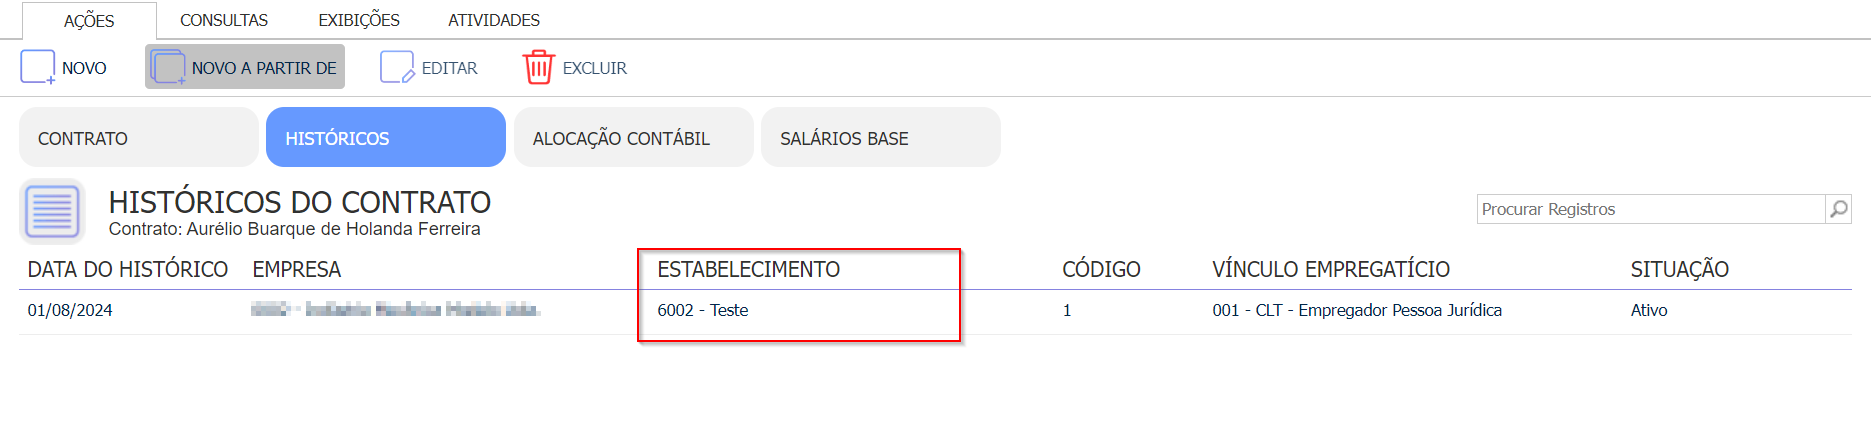Select the Históricos section tab
Viewport: 1871px width, 425px height.
point(386,137)
